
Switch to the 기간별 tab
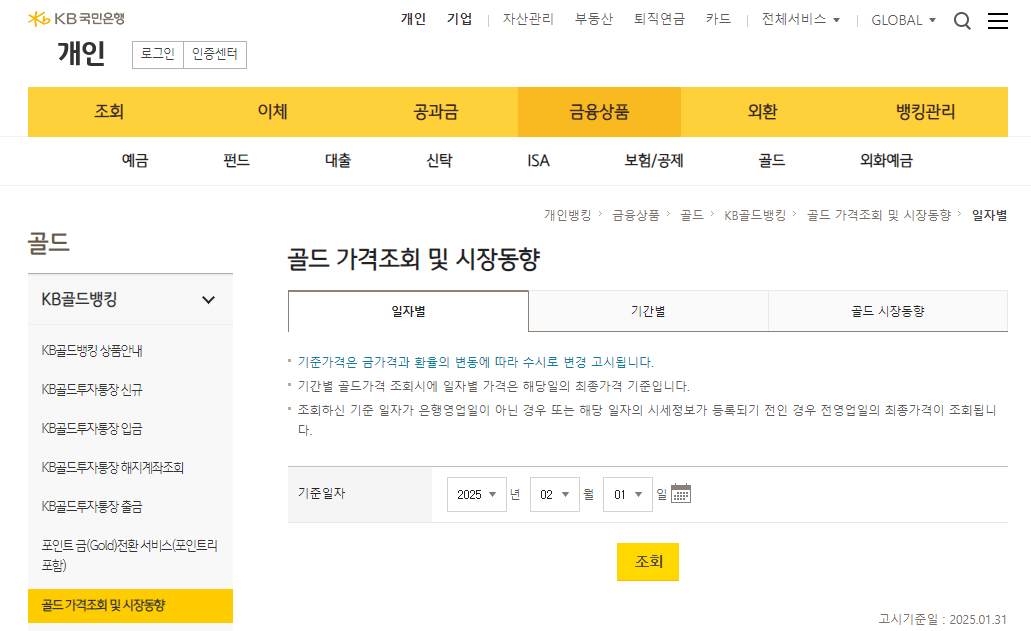click(648, 312)
